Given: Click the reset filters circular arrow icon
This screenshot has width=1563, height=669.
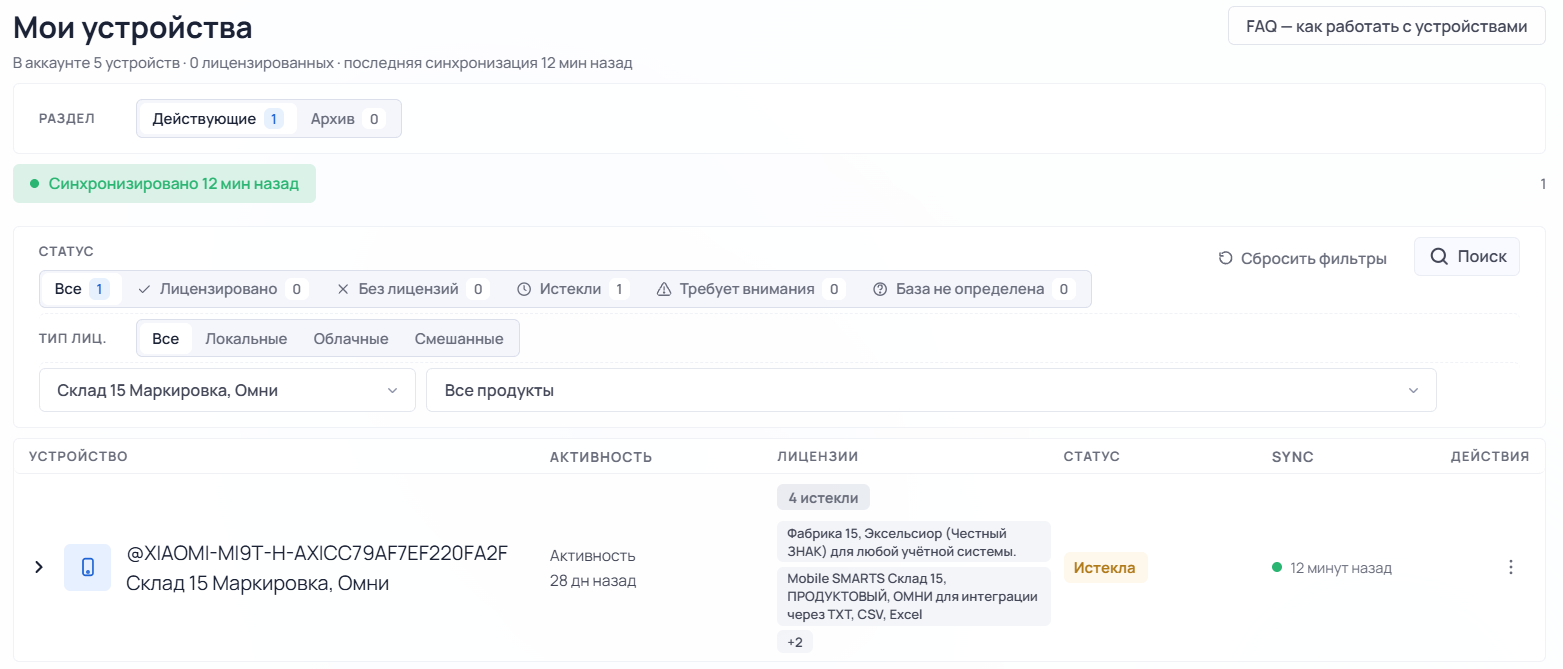Looking at the screenshot, I should pos(1225,258).
